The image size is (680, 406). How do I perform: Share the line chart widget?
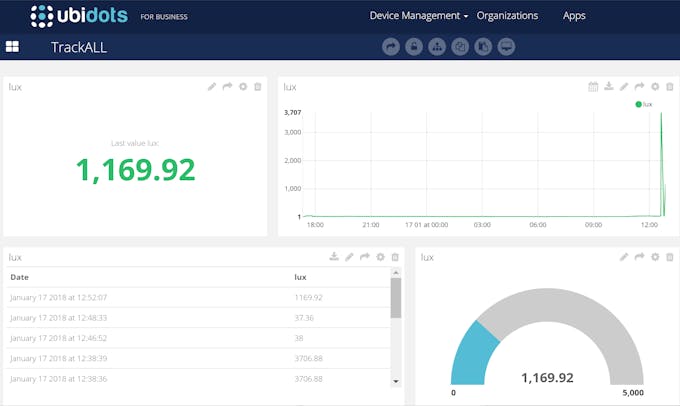(x=640, y=87)
